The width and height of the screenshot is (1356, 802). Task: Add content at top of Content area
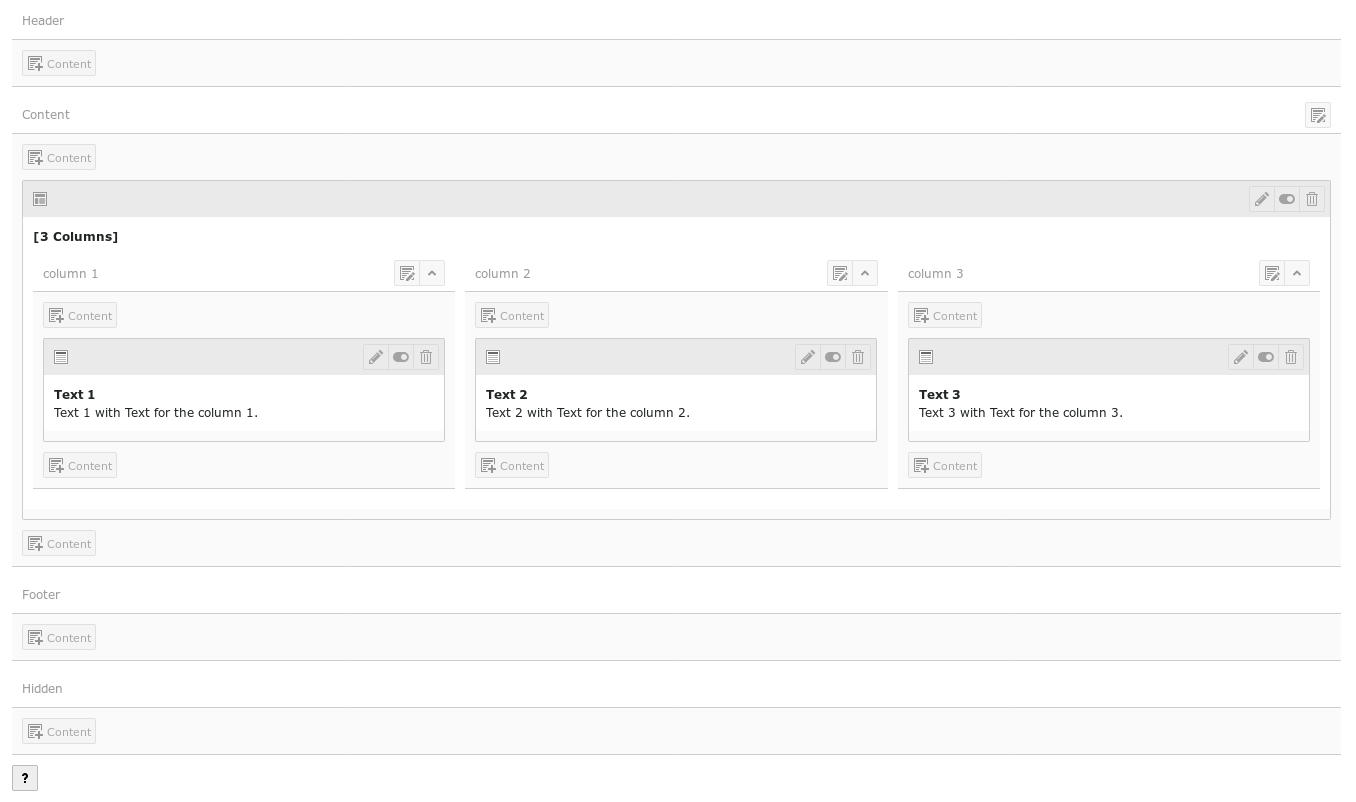[59, 157]
